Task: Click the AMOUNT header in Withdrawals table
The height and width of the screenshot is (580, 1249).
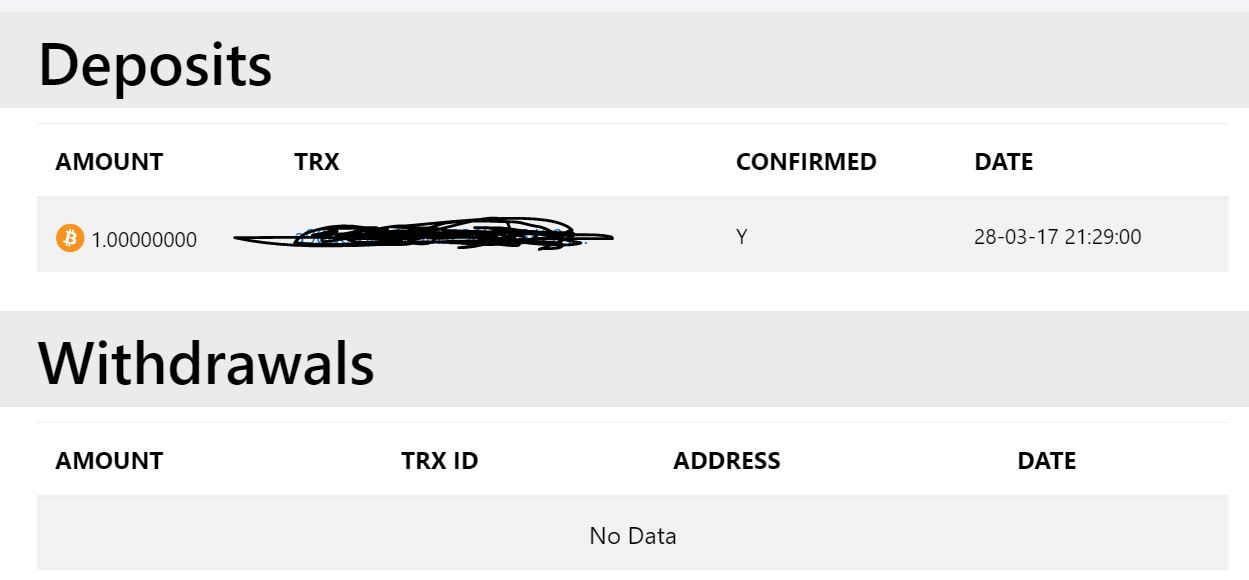Action: coord(109,461)
